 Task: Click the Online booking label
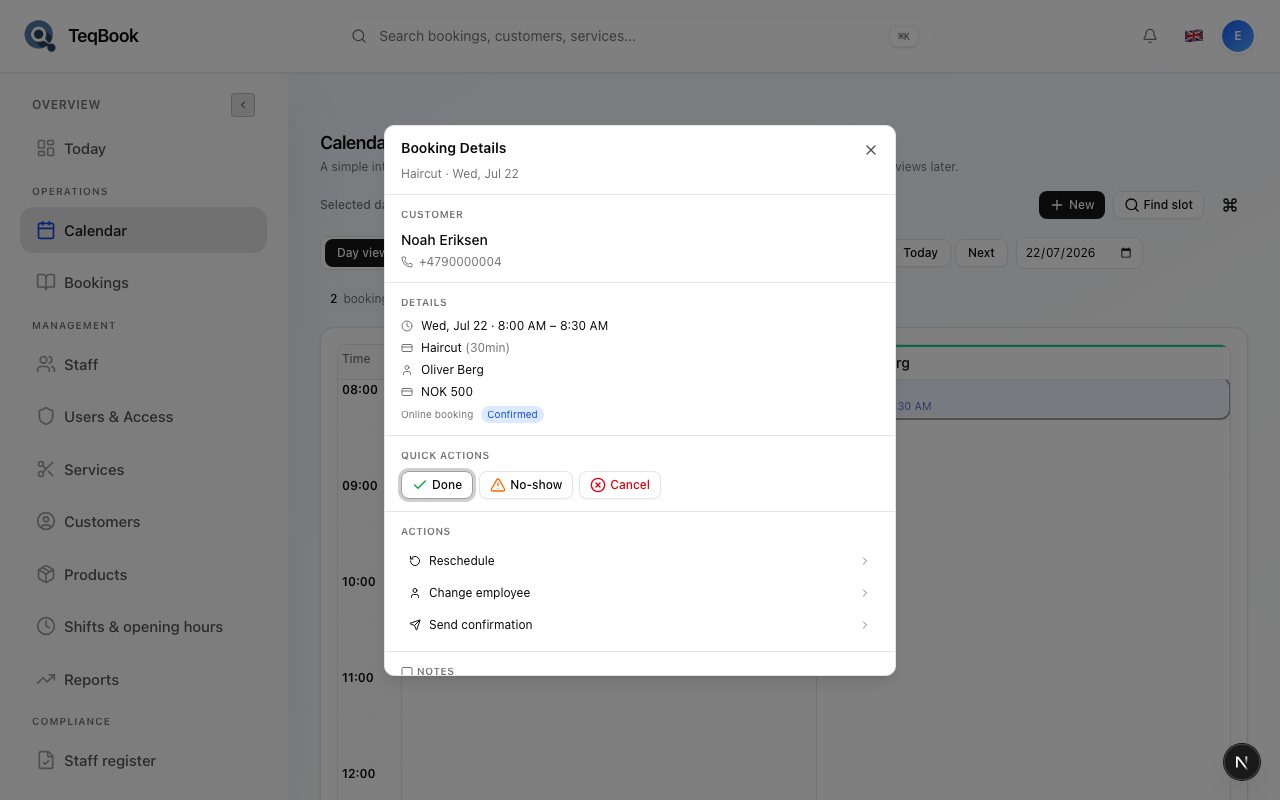(437, 414)
